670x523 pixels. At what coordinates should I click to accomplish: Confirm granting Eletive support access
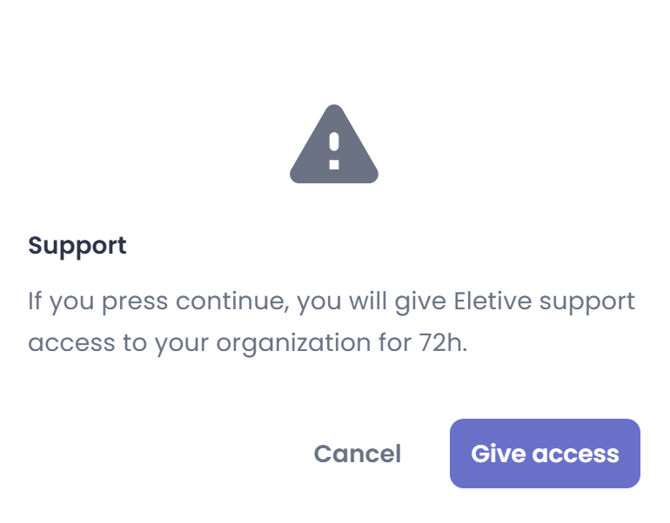coord(545,453)
